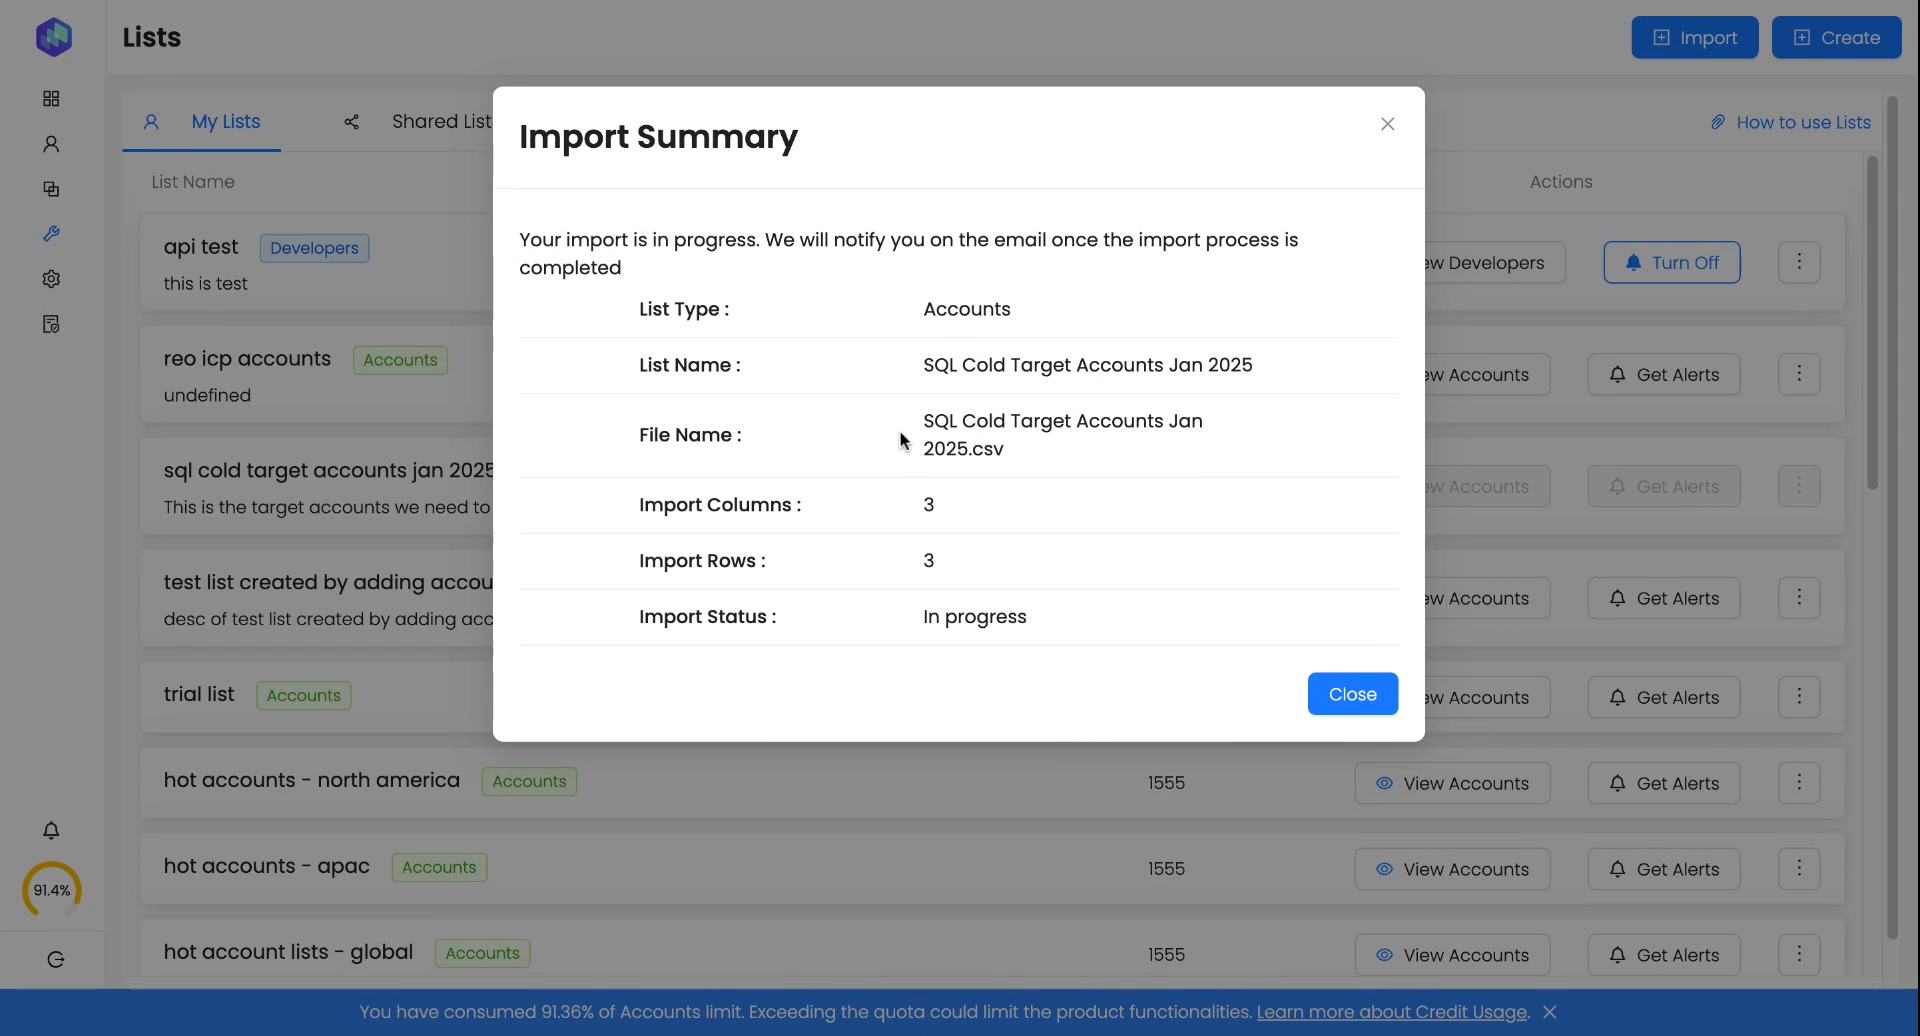1920x1036 pixels.
Task: Open three-dot menu for trial list
Action: pos(1799,697)
